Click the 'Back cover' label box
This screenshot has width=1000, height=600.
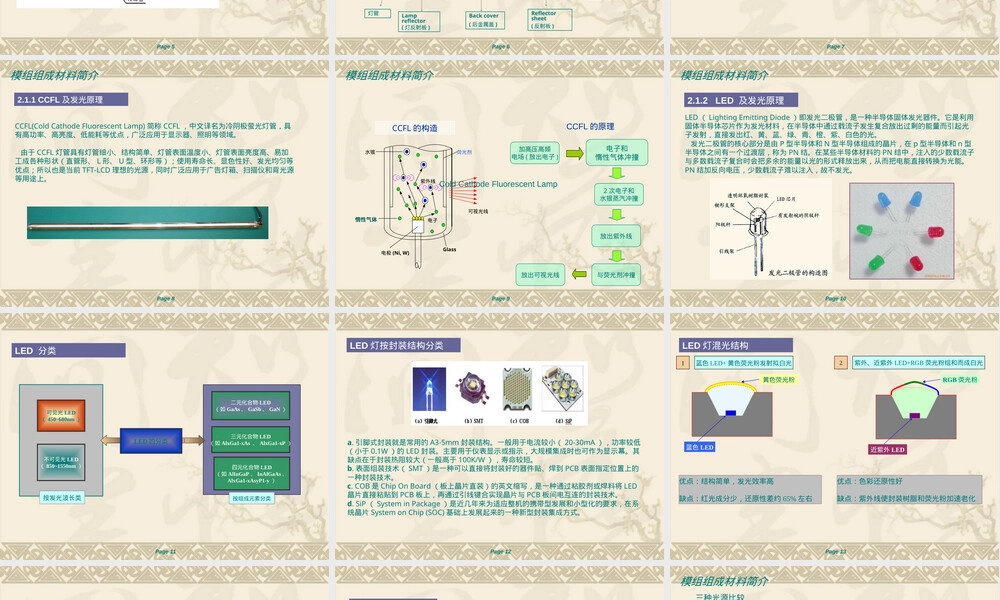485,20
